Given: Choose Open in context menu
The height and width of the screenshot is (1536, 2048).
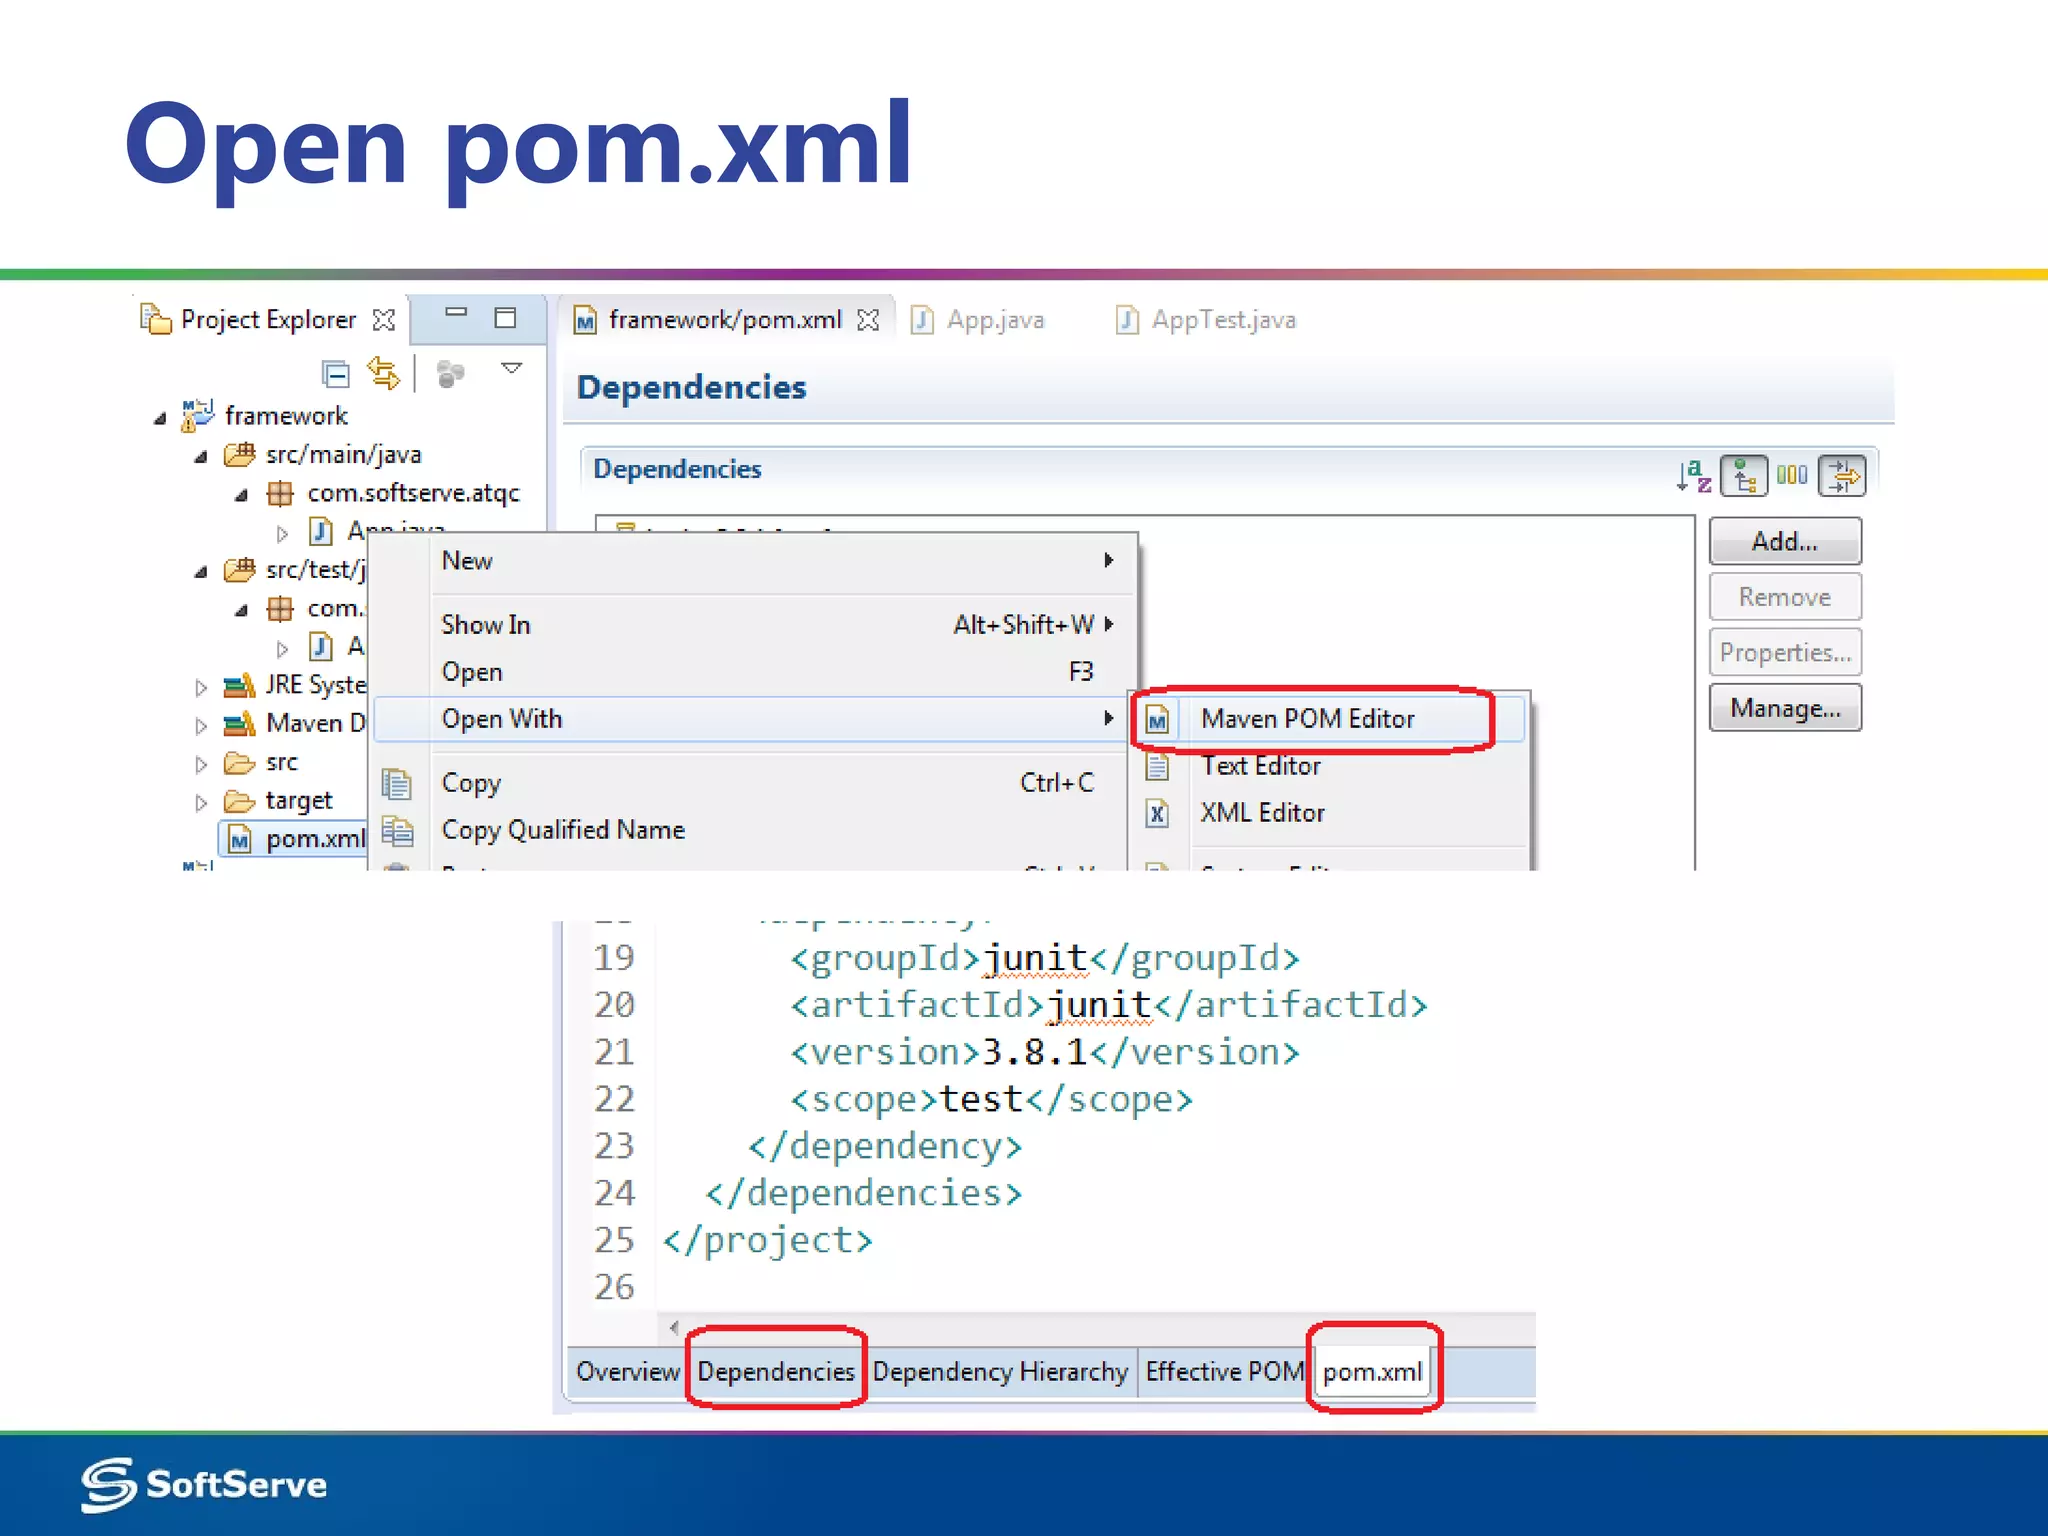Looking at the screenshot, I should tap(754, 672).
